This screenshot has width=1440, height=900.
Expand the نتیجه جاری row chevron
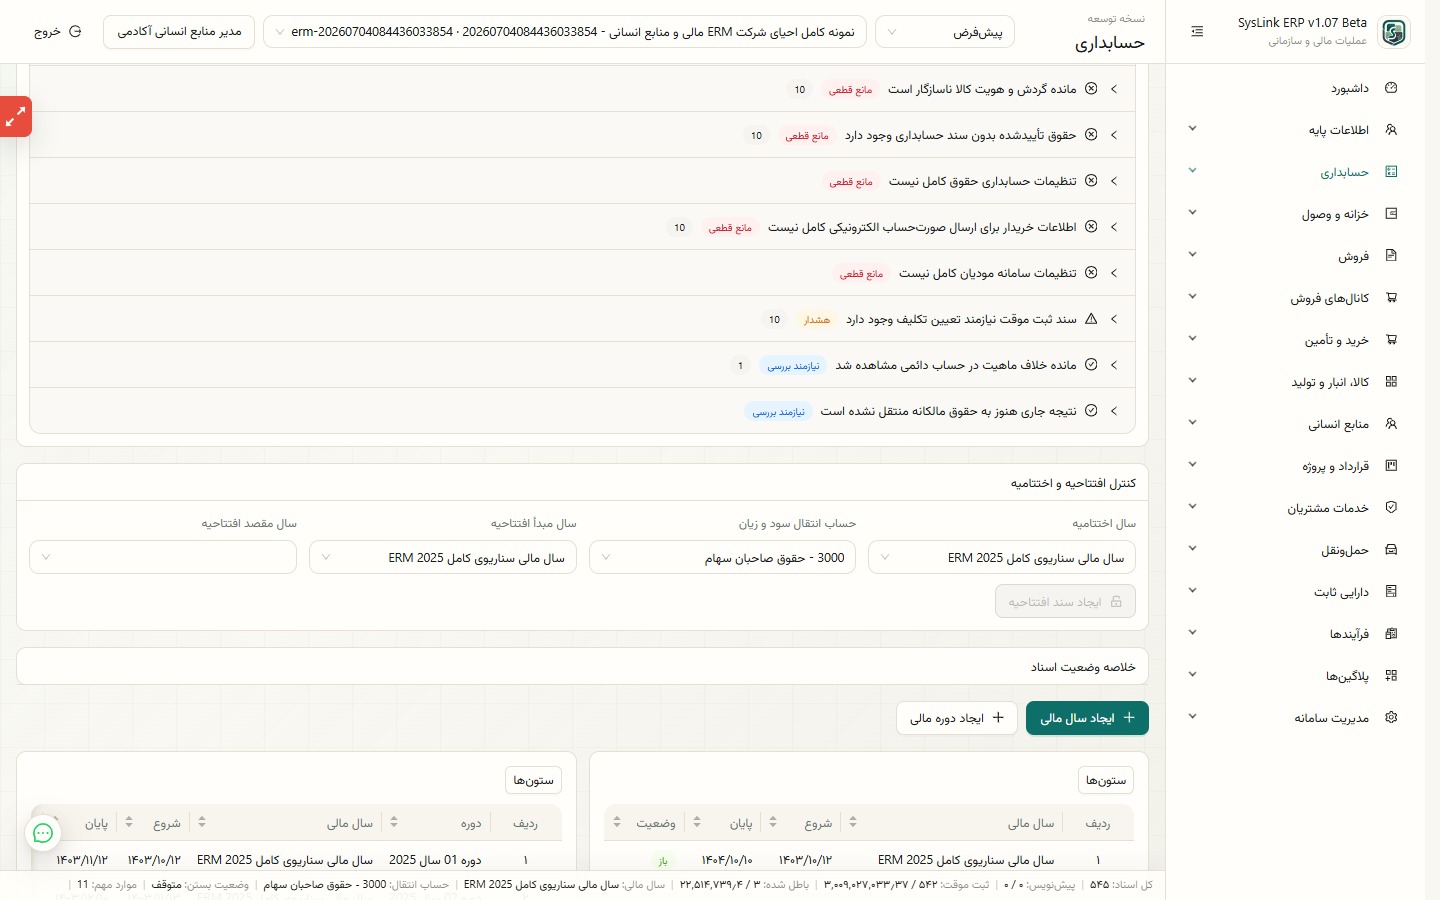(x=1114, y=411)
